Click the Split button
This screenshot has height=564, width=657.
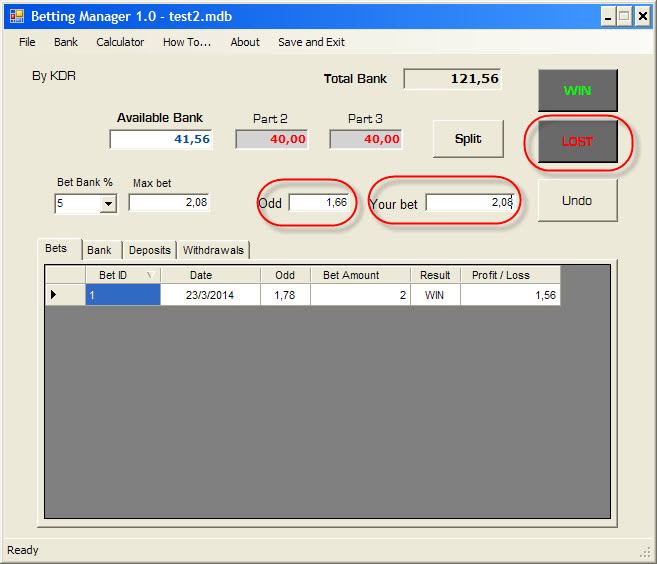coord(468,139)
